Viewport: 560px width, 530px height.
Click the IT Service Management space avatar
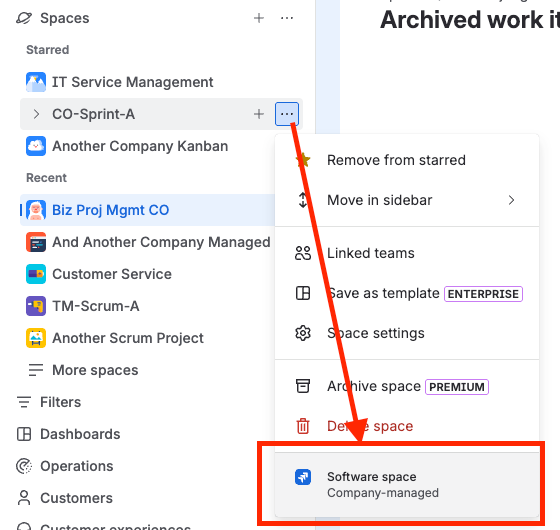point(36,82)
